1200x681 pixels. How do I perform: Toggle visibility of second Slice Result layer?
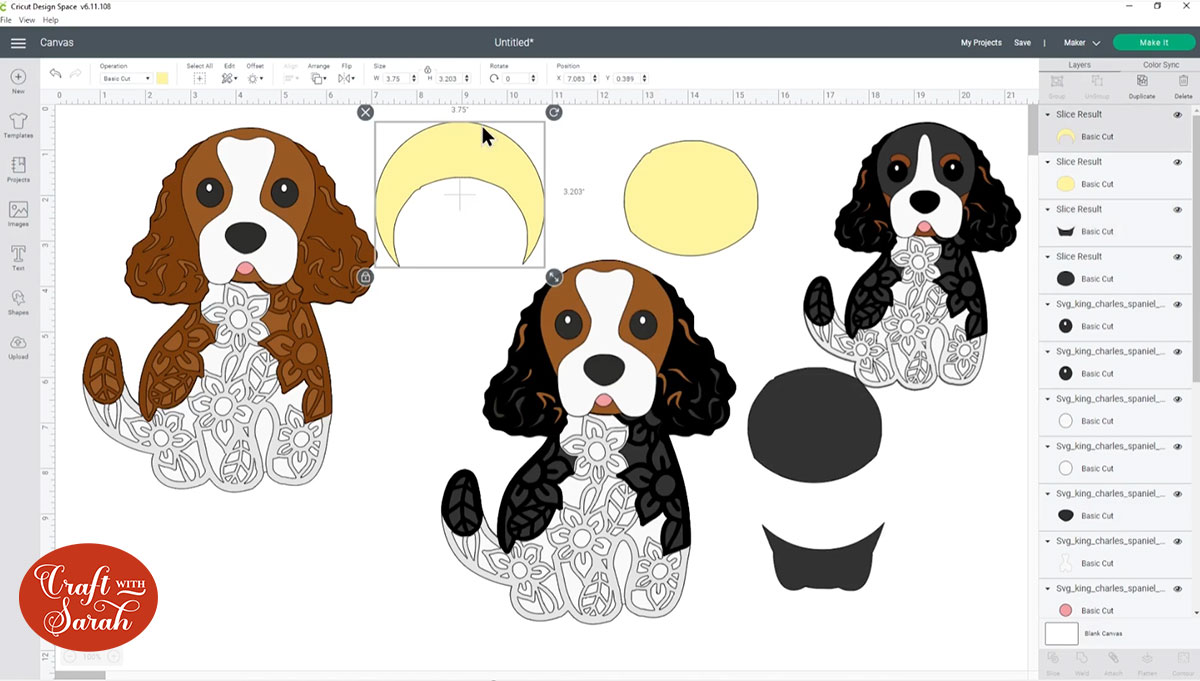1177,162
